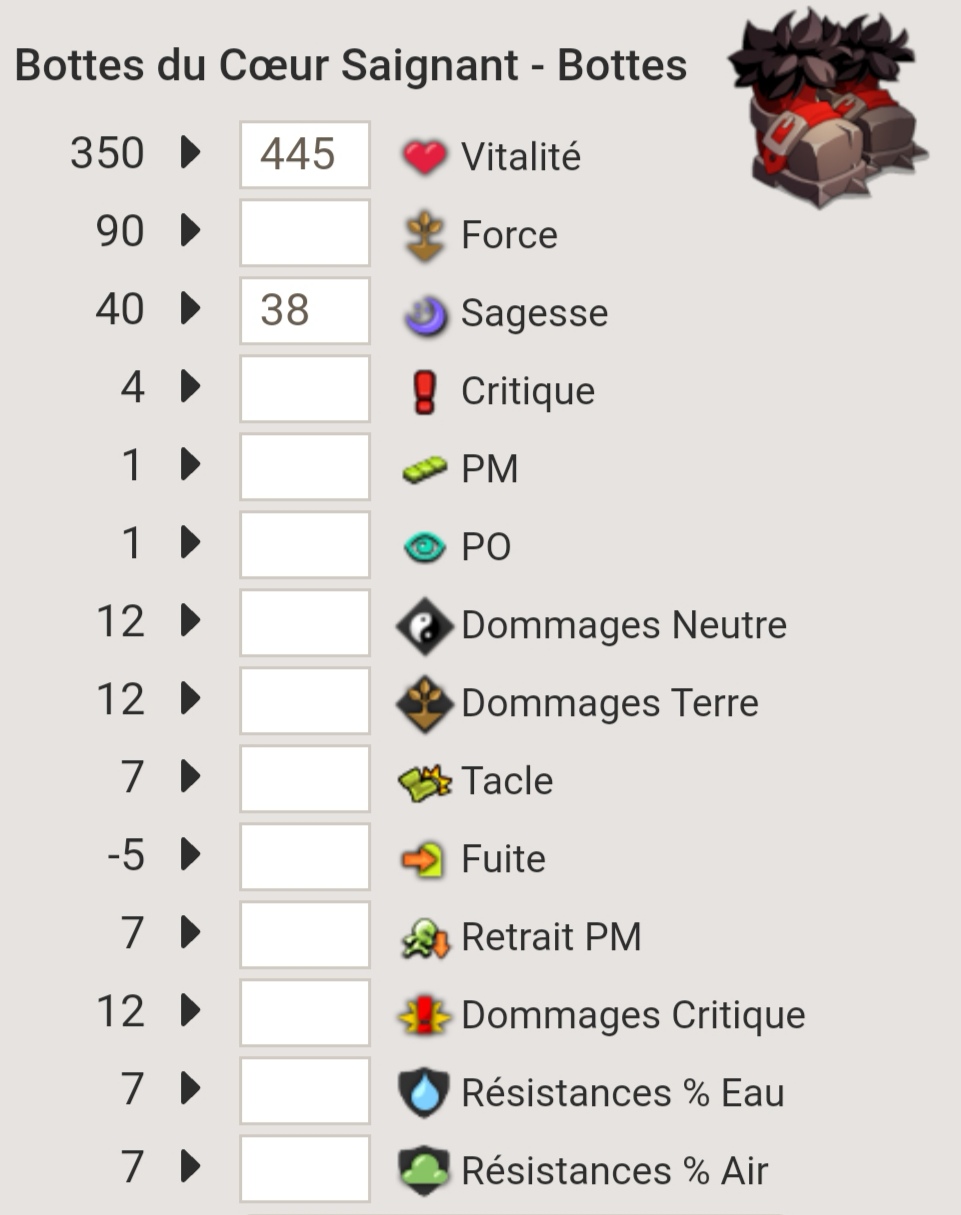Click the Bottes du Cœur Saignant item image
This screenshot has height=1215, width=961.
(831, 108)
